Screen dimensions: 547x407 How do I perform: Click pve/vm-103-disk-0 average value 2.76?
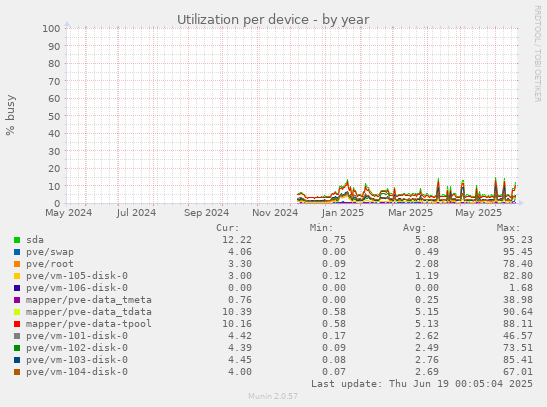(427, 360)
